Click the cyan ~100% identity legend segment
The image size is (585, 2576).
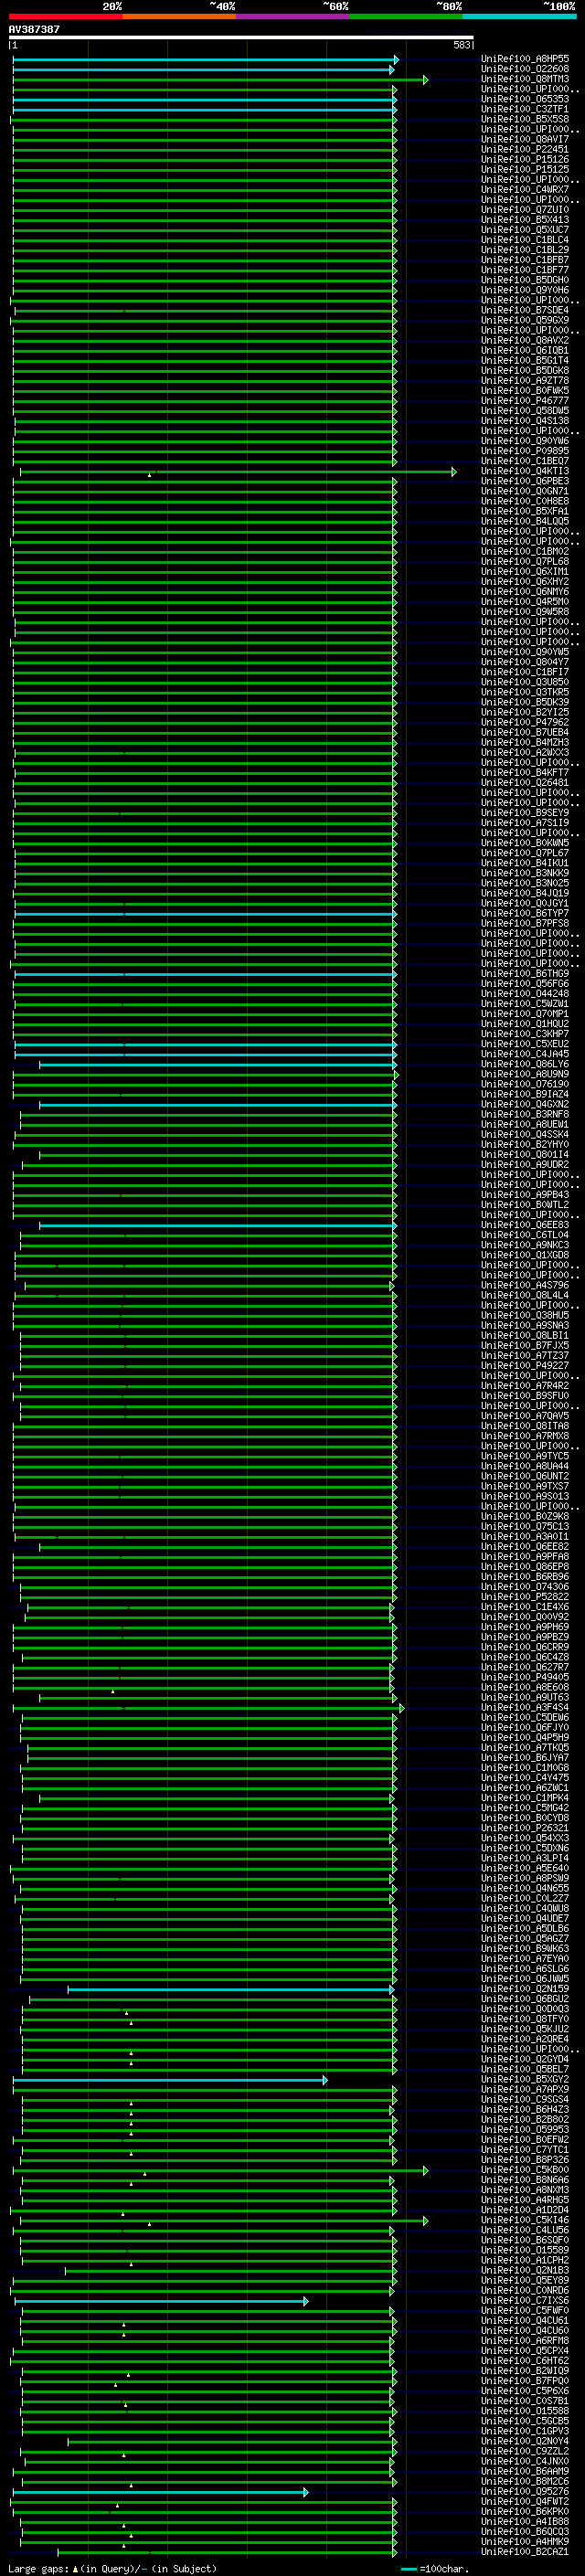520,16
